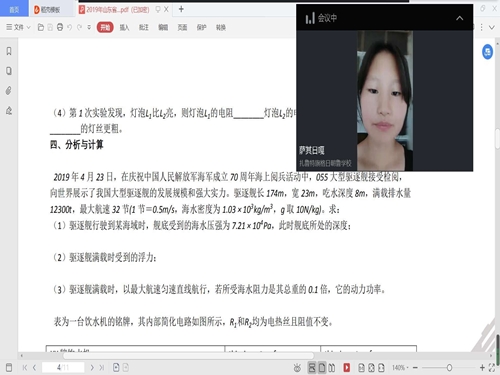
Task: Enable two-page view mode
Action: pyautogui.click(x=332, y=368)
